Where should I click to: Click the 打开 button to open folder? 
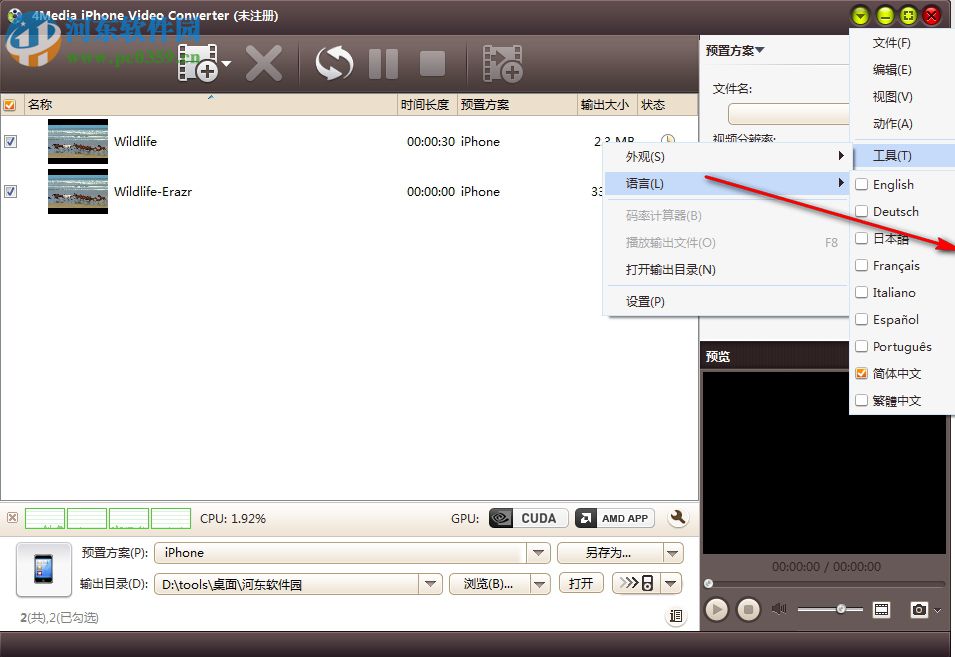tap(581, 583)
